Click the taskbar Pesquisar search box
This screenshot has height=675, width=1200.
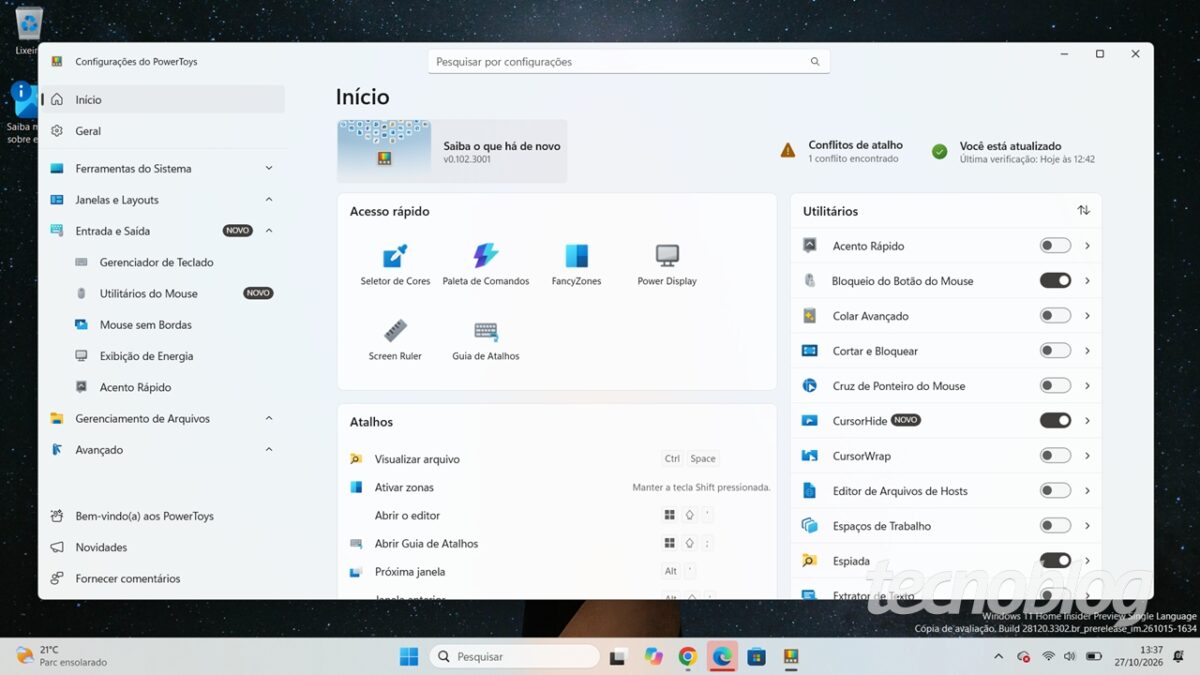click(x=515, y=656)
